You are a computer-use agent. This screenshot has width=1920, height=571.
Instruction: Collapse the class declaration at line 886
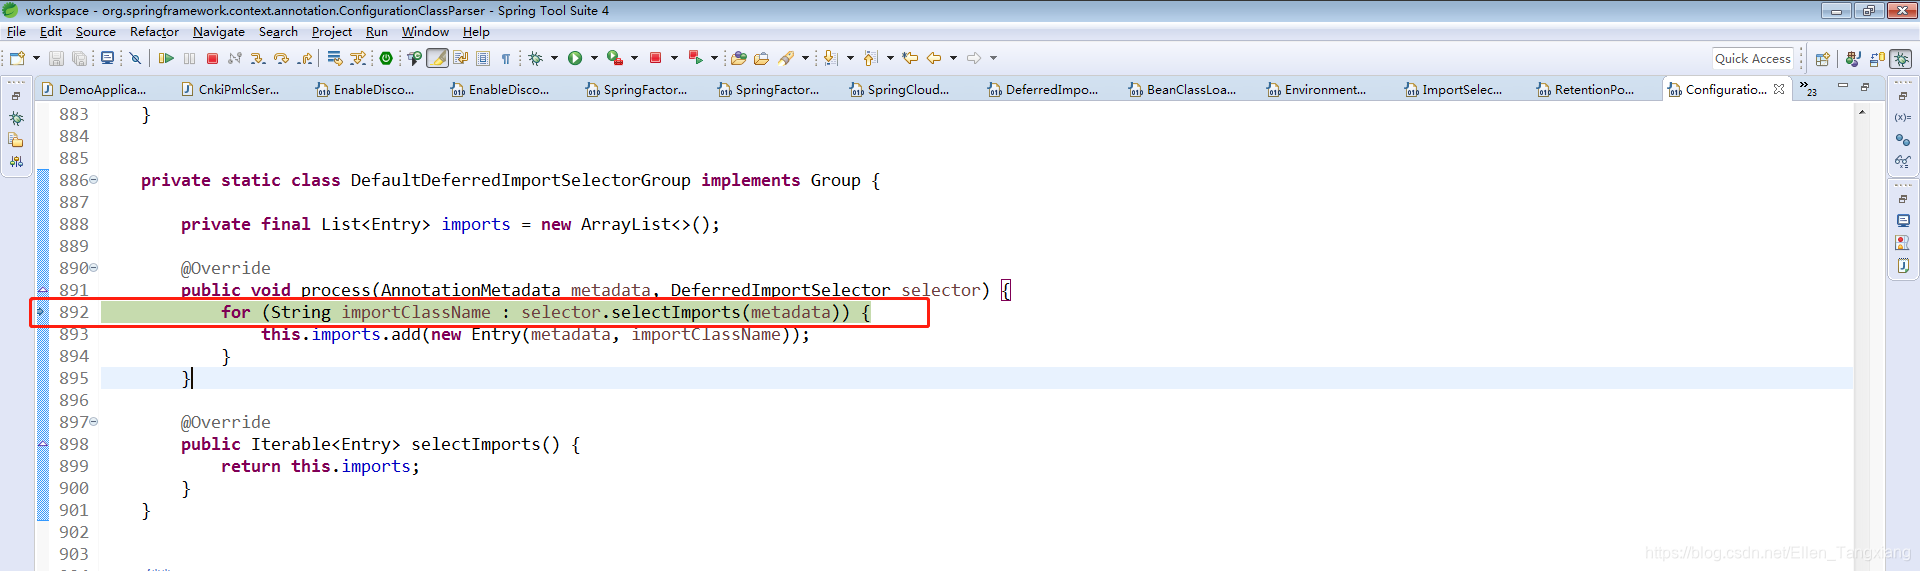click(x=94, y=180)
